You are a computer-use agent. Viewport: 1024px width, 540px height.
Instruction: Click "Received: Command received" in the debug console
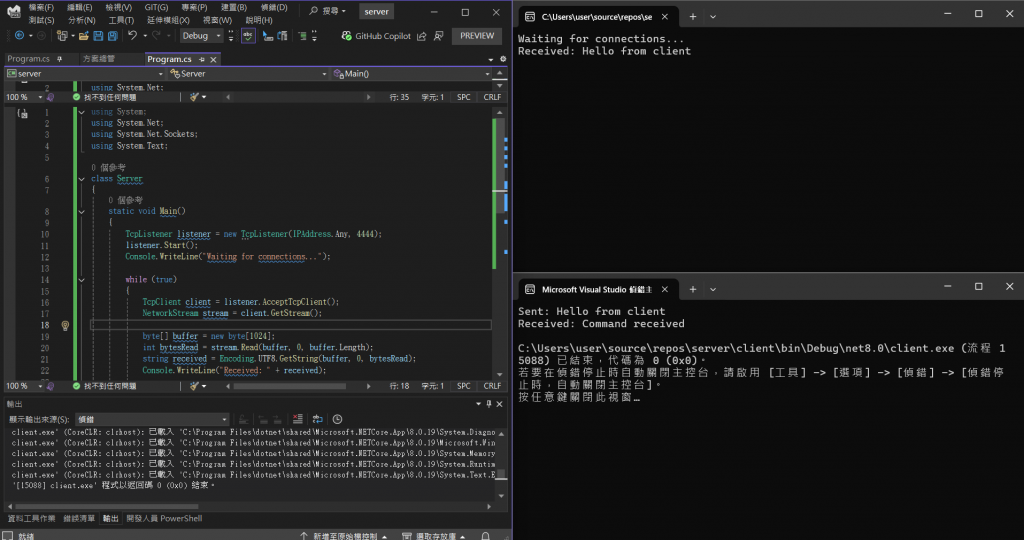(601, 324)
